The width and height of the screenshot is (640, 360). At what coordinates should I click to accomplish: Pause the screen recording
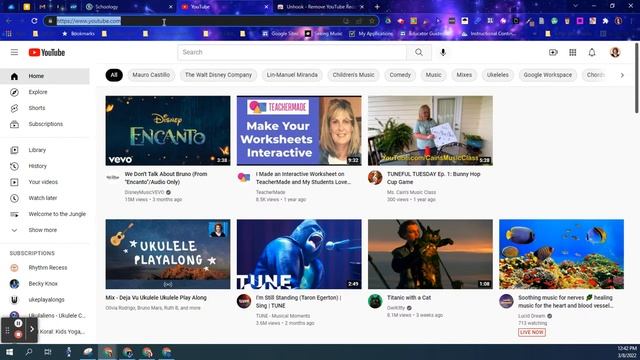[x=18, y=323]
